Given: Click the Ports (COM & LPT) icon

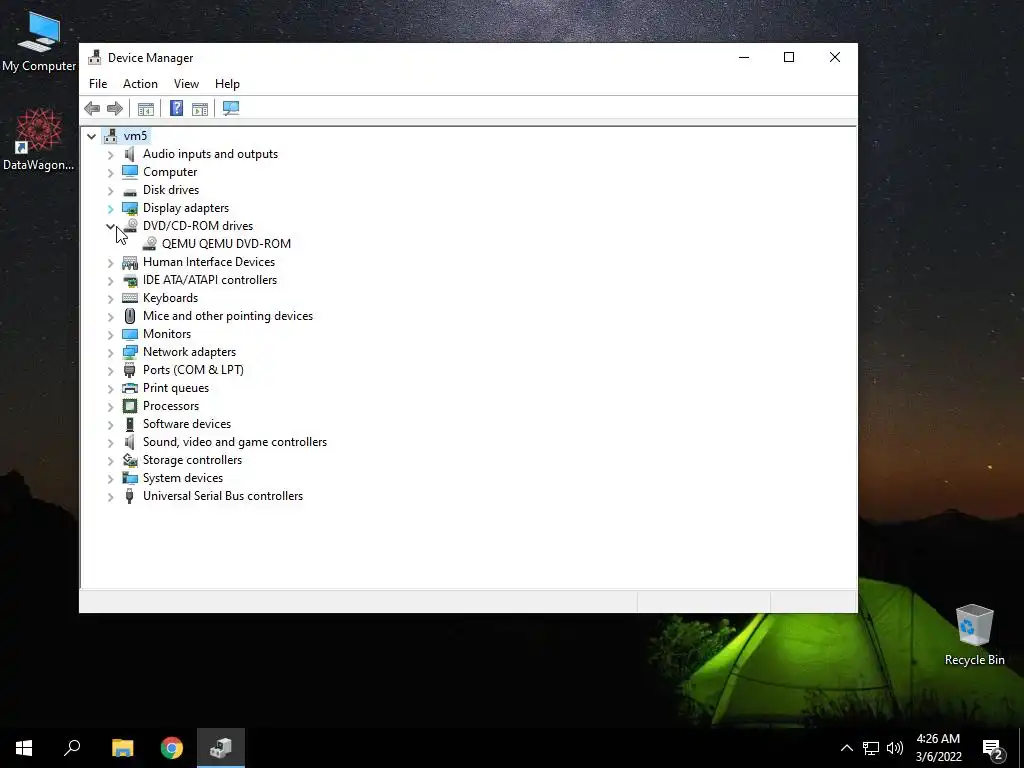Looking at the screenshot, I should click(x=130, y=370).
